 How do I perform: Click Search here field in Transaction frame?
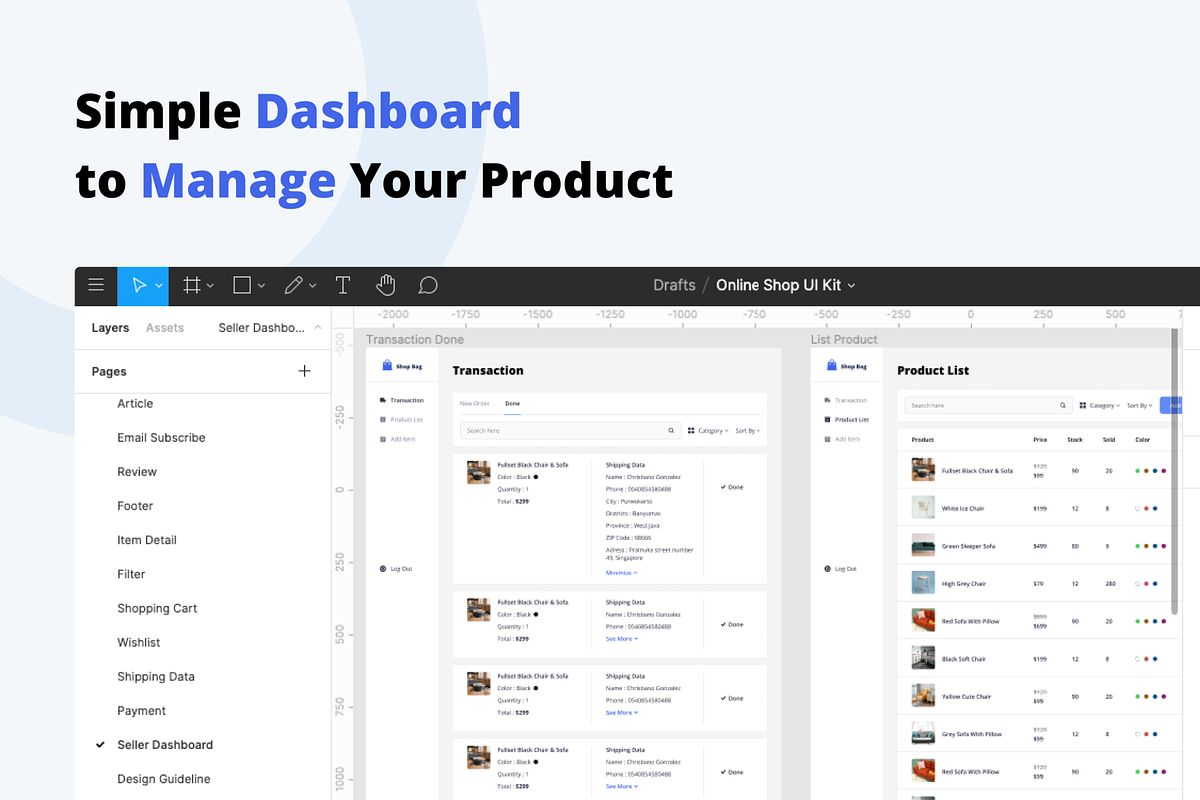click(x=570, y=430)
